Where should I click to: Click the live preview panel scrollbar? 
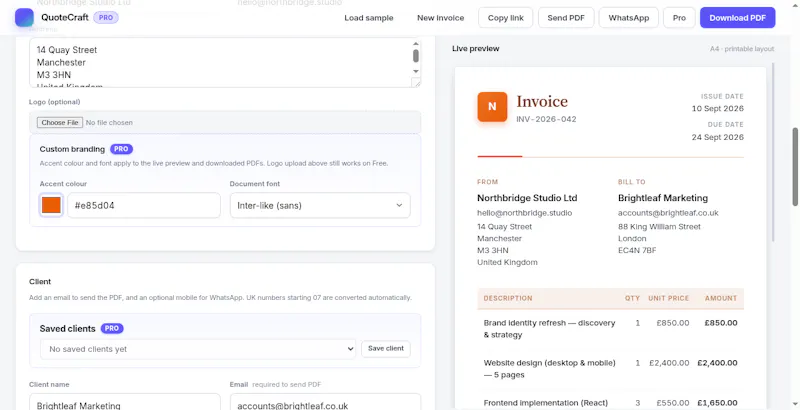point(773,152)
